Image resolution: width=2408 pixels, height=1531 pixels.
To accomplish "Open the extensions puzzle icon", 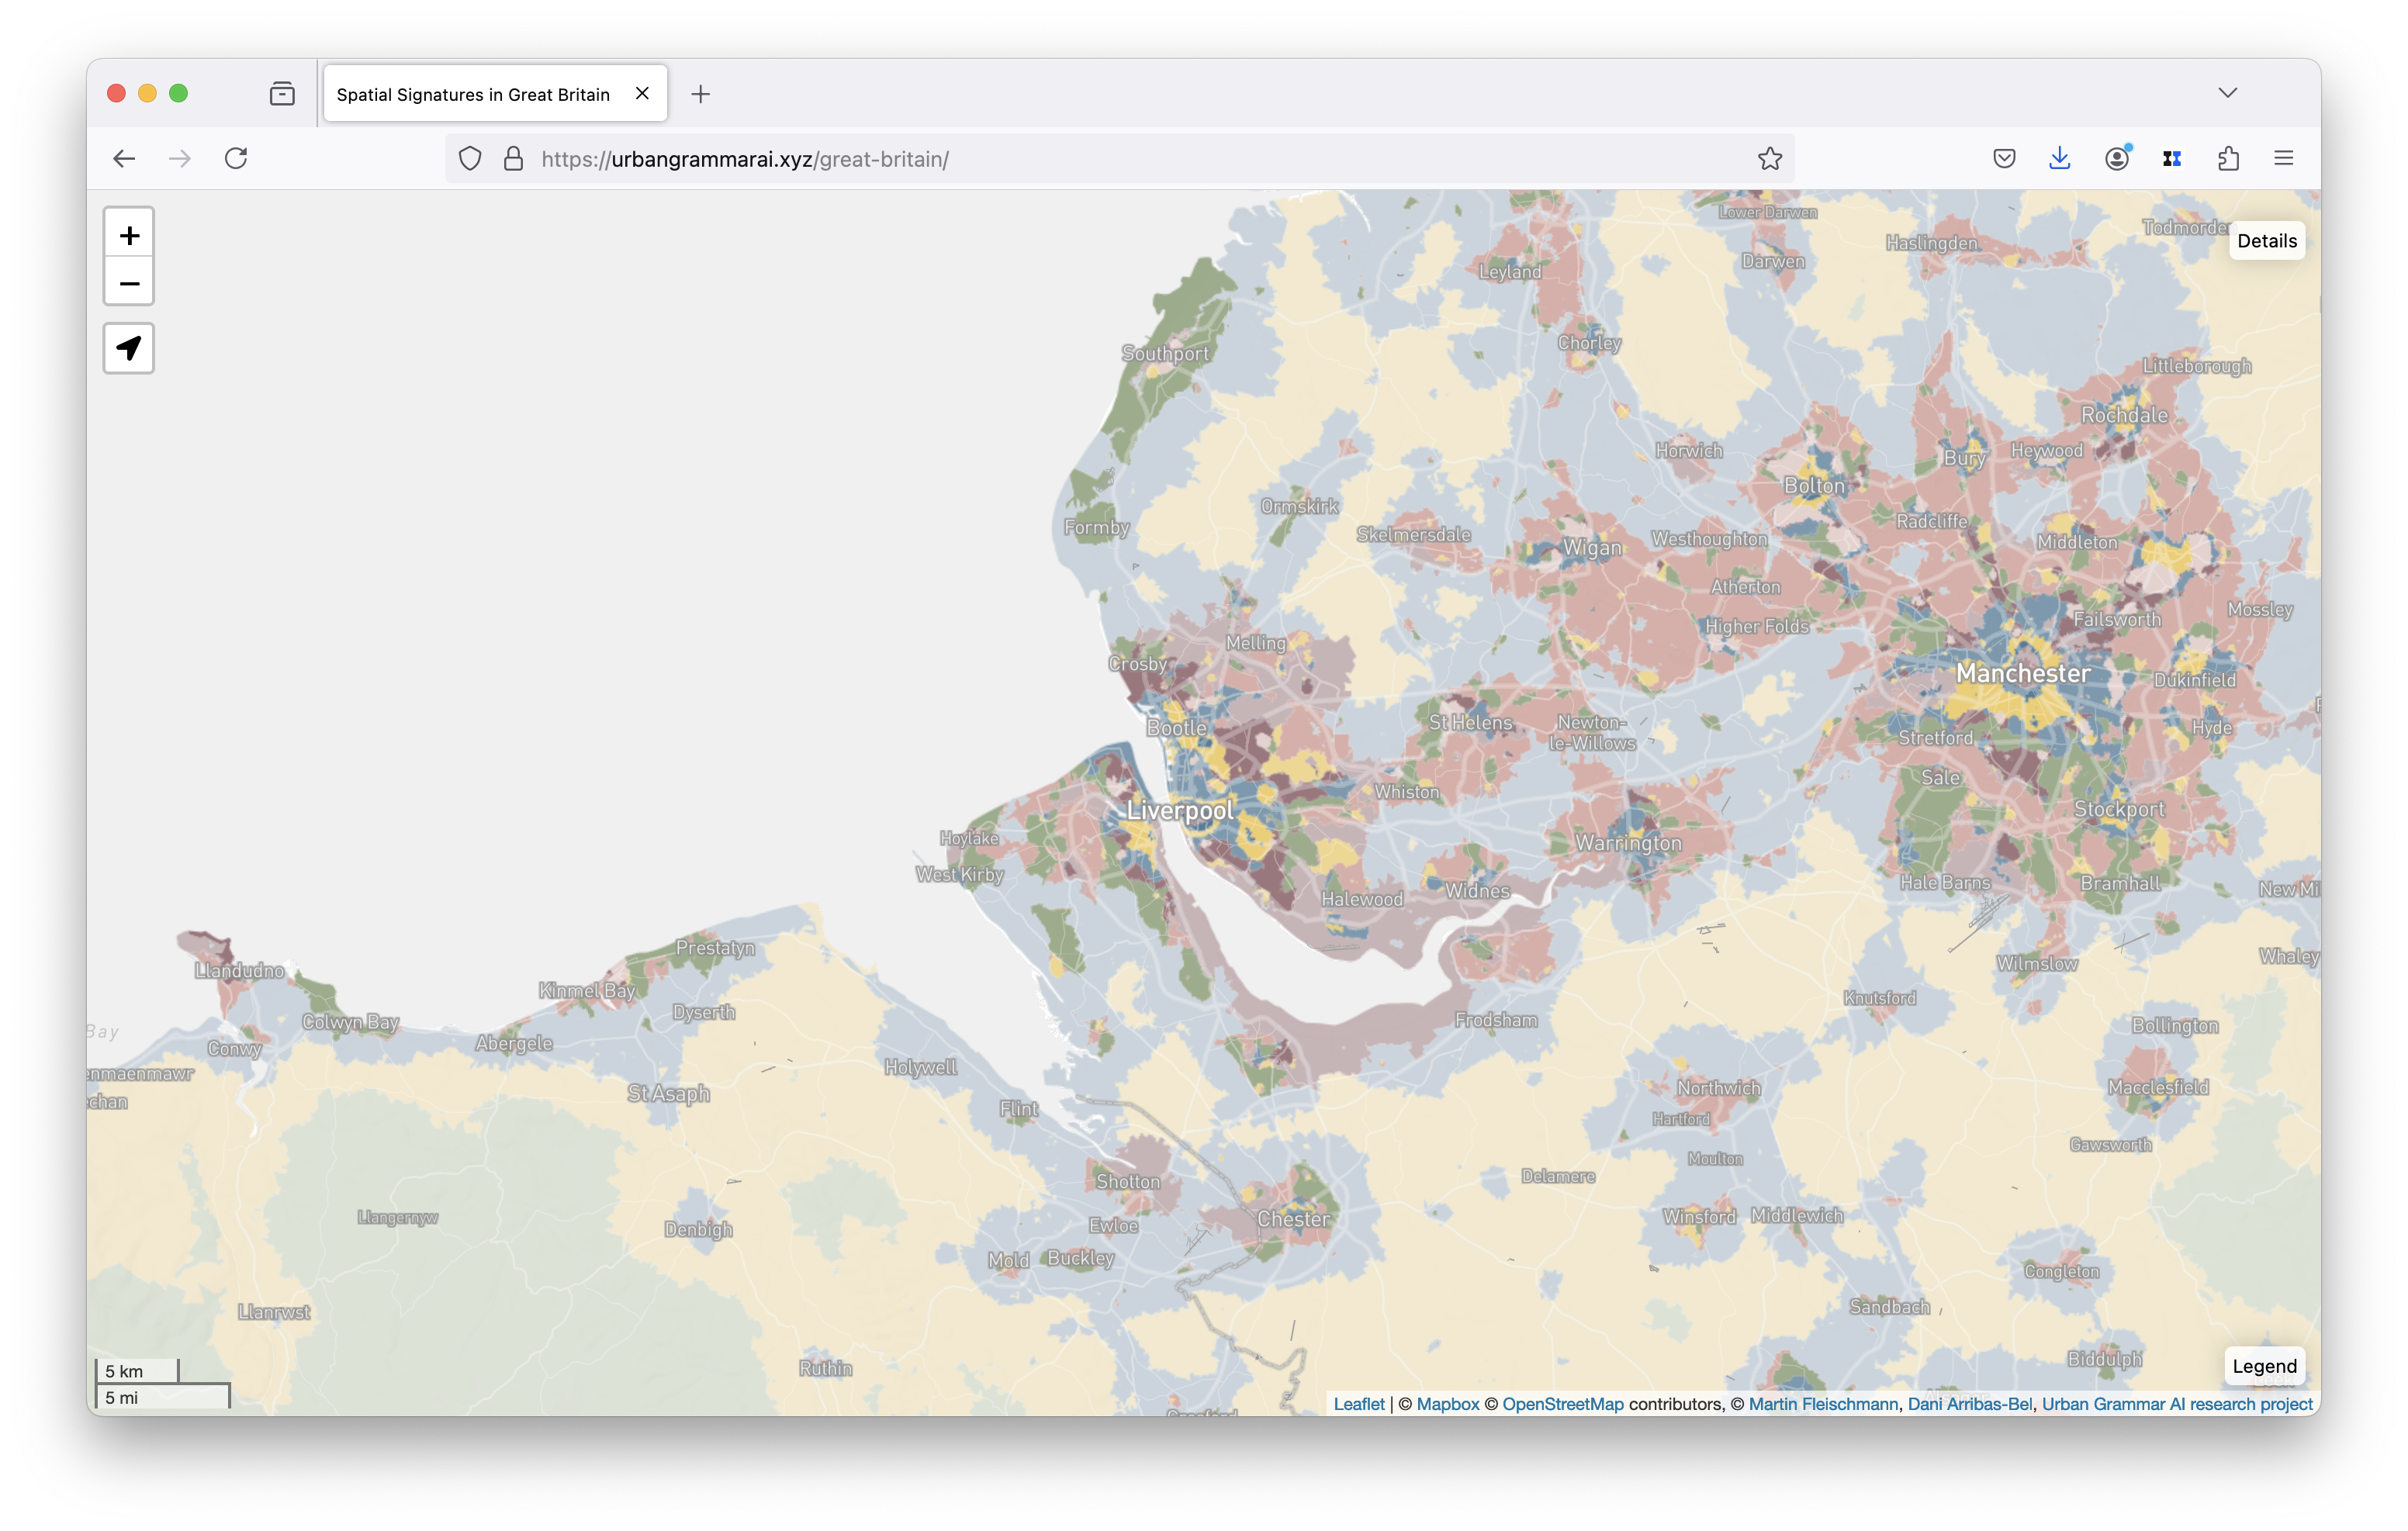I will pyautogui.click(x=2228, y=159).
